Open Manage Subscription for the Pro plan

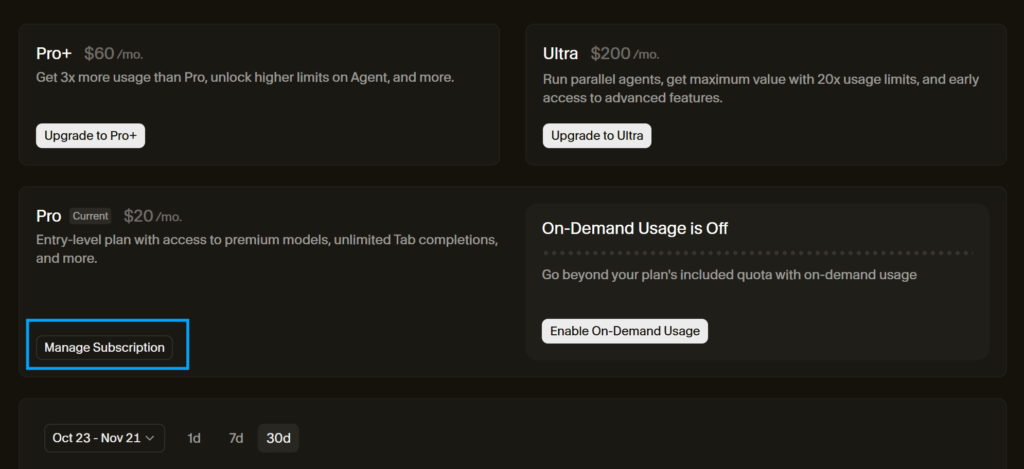point(104,348)
